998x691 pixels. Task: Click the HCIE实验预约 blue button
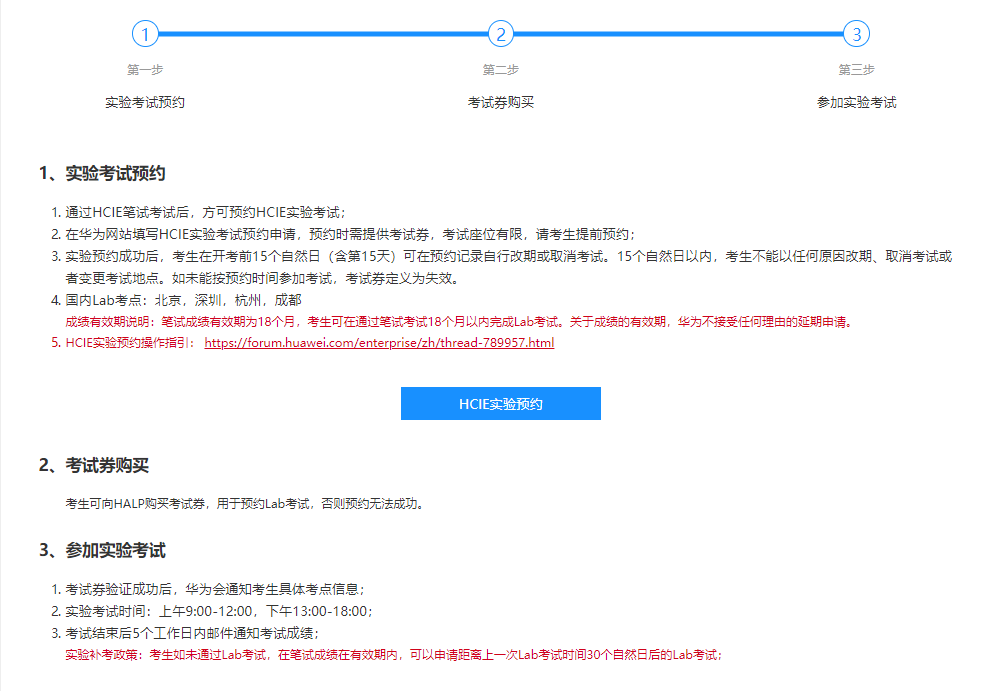(501, 403)
